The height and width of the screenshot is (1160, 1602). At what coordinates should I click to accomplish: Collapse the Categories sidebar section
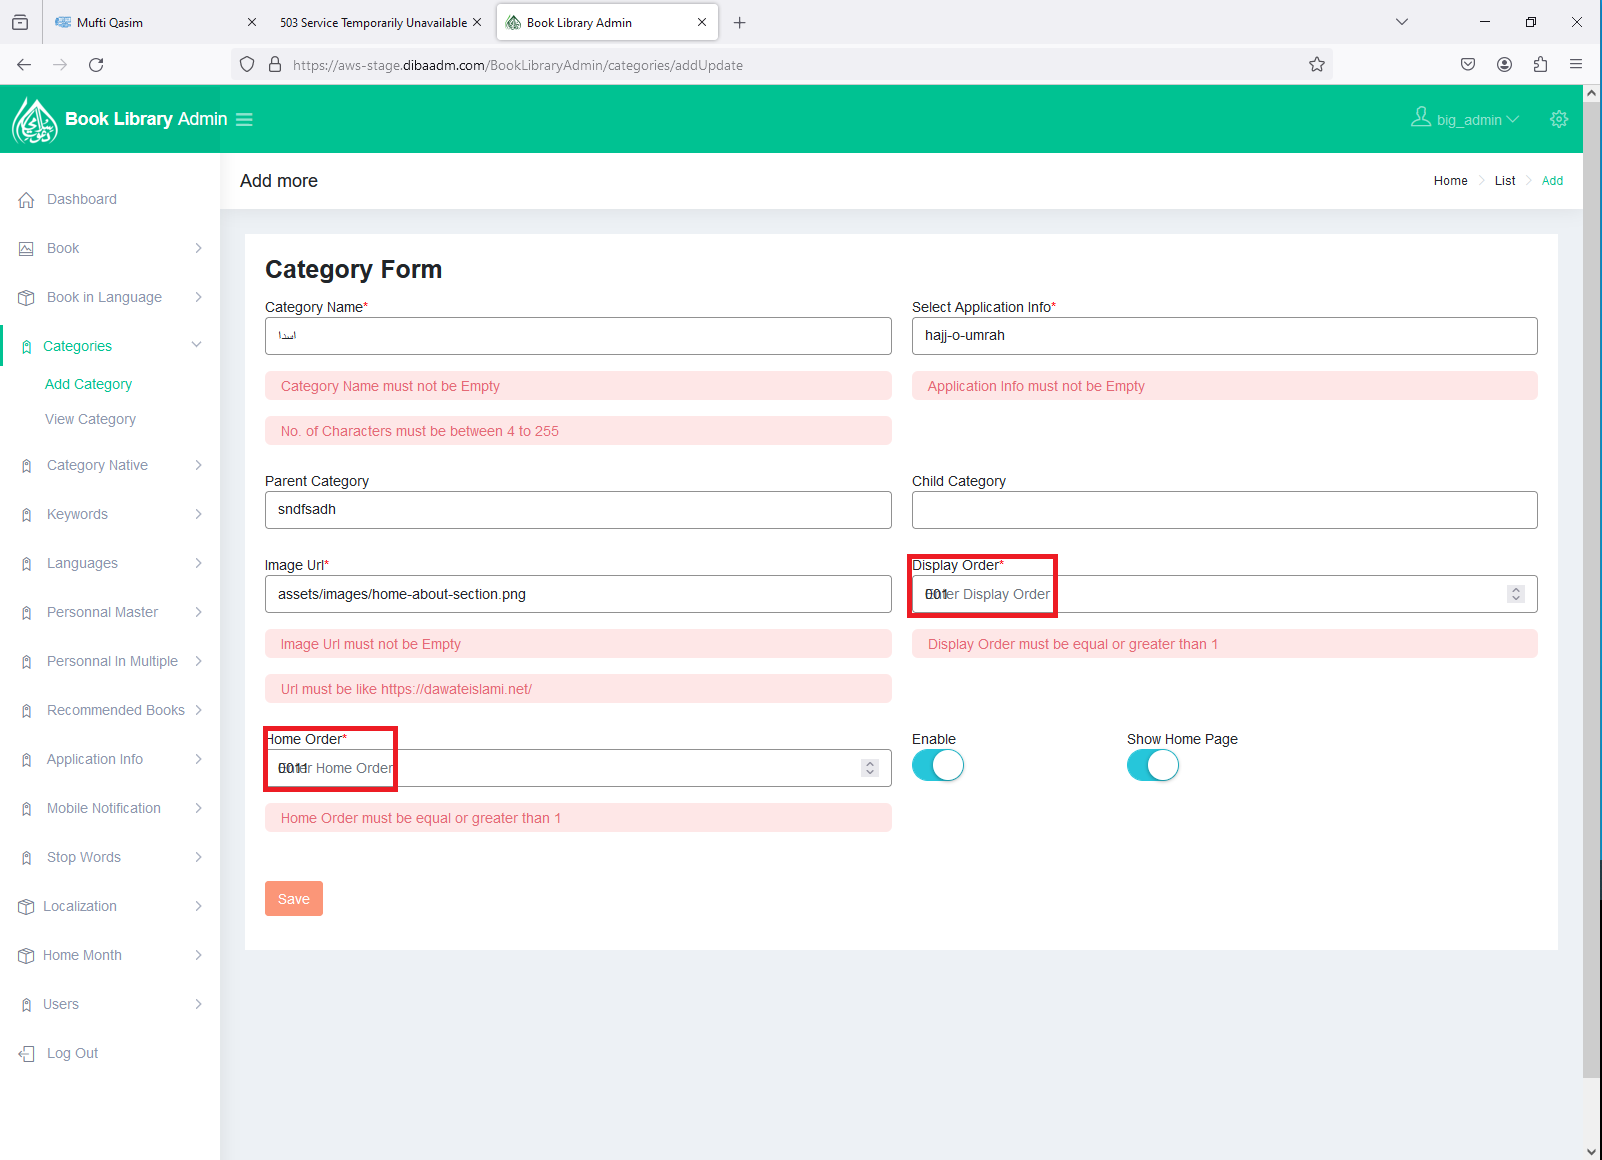[x=196, y=345]
